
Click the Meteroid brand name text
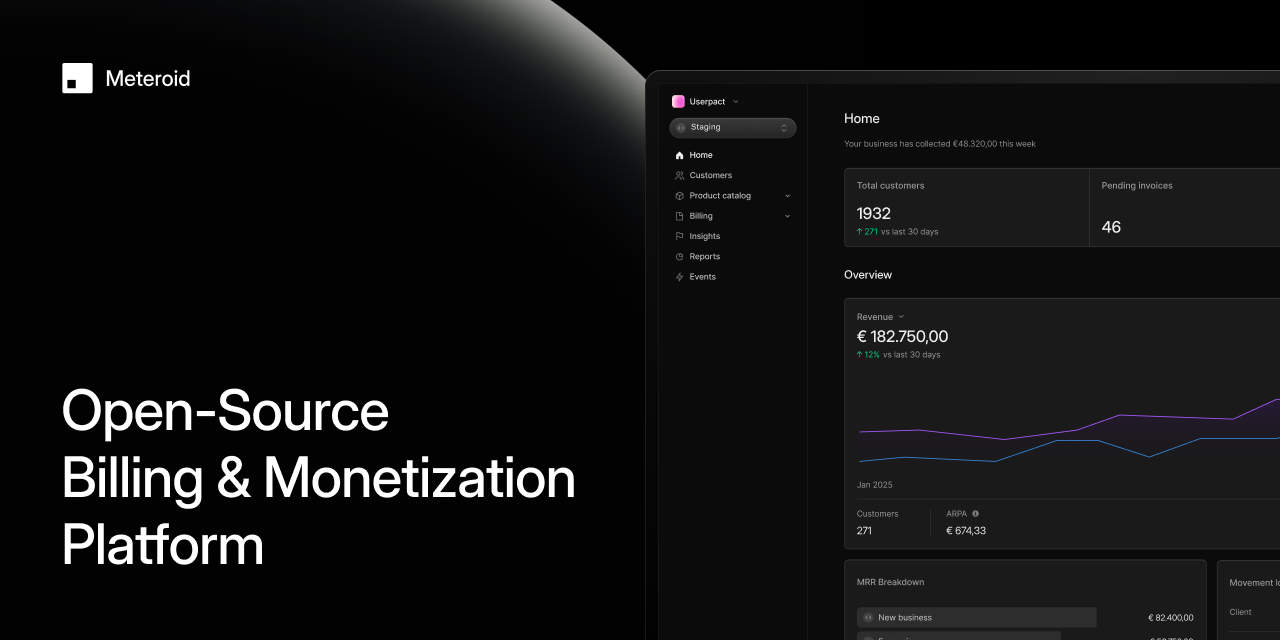[x=148, y=78]
